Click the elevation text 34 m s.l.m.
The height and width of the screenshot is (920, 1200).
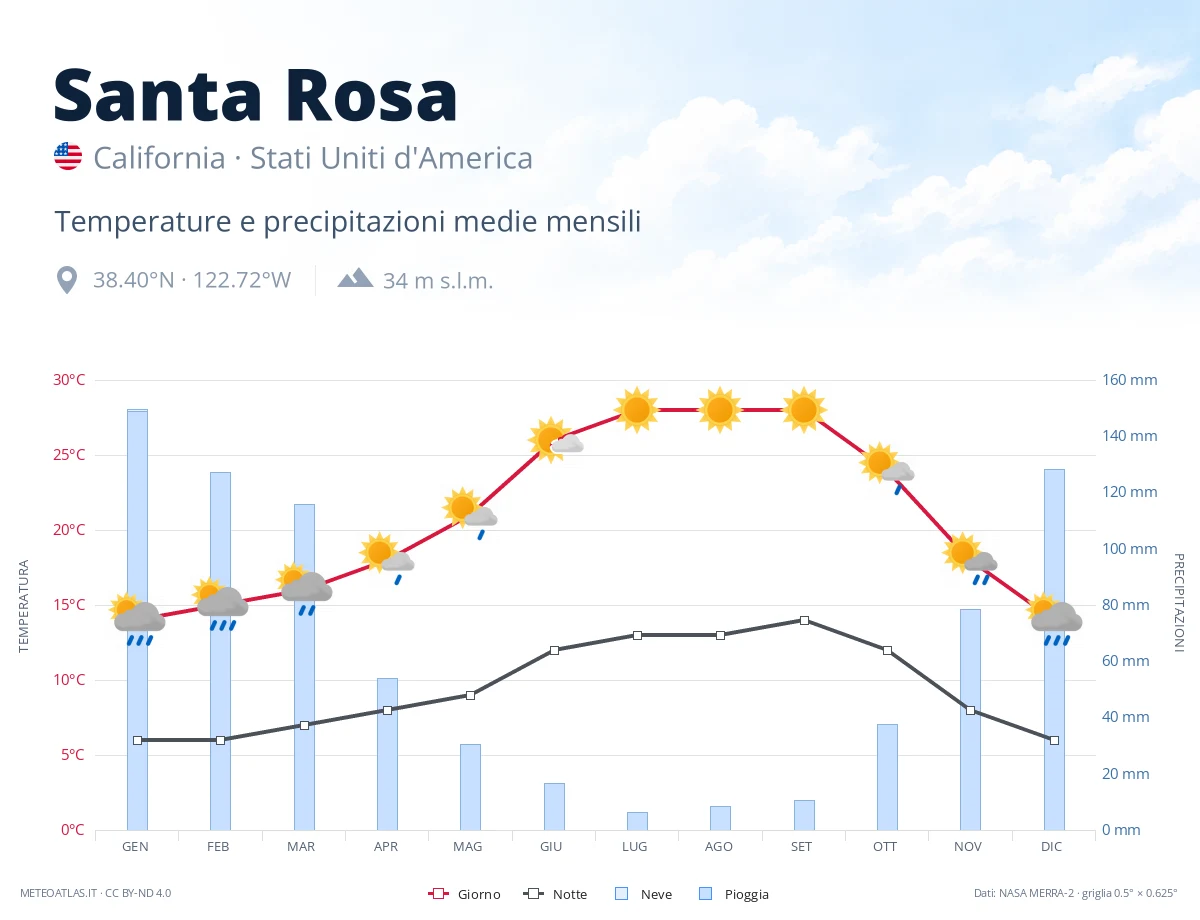tap(438, 280)
